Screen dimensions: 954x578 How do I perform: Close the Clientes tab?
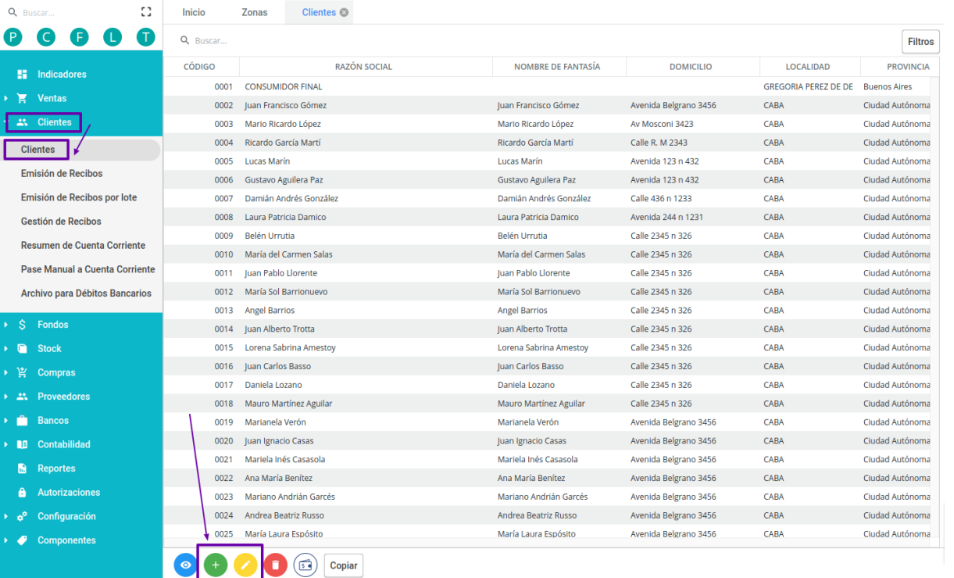[344, 12]
